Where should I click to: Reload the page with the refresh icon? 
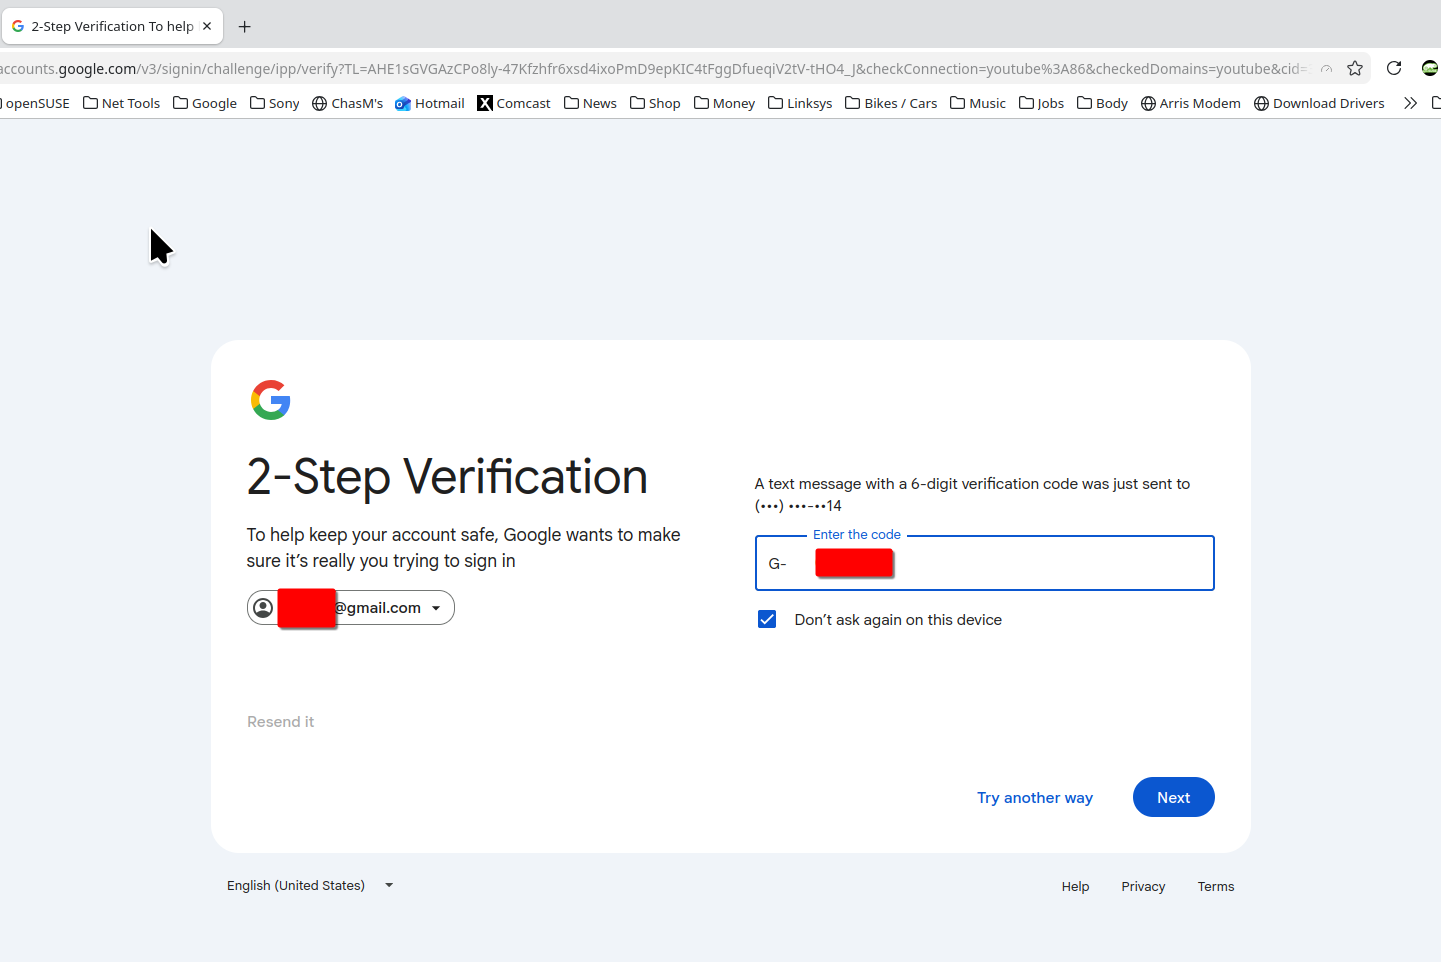[1394, 69]
